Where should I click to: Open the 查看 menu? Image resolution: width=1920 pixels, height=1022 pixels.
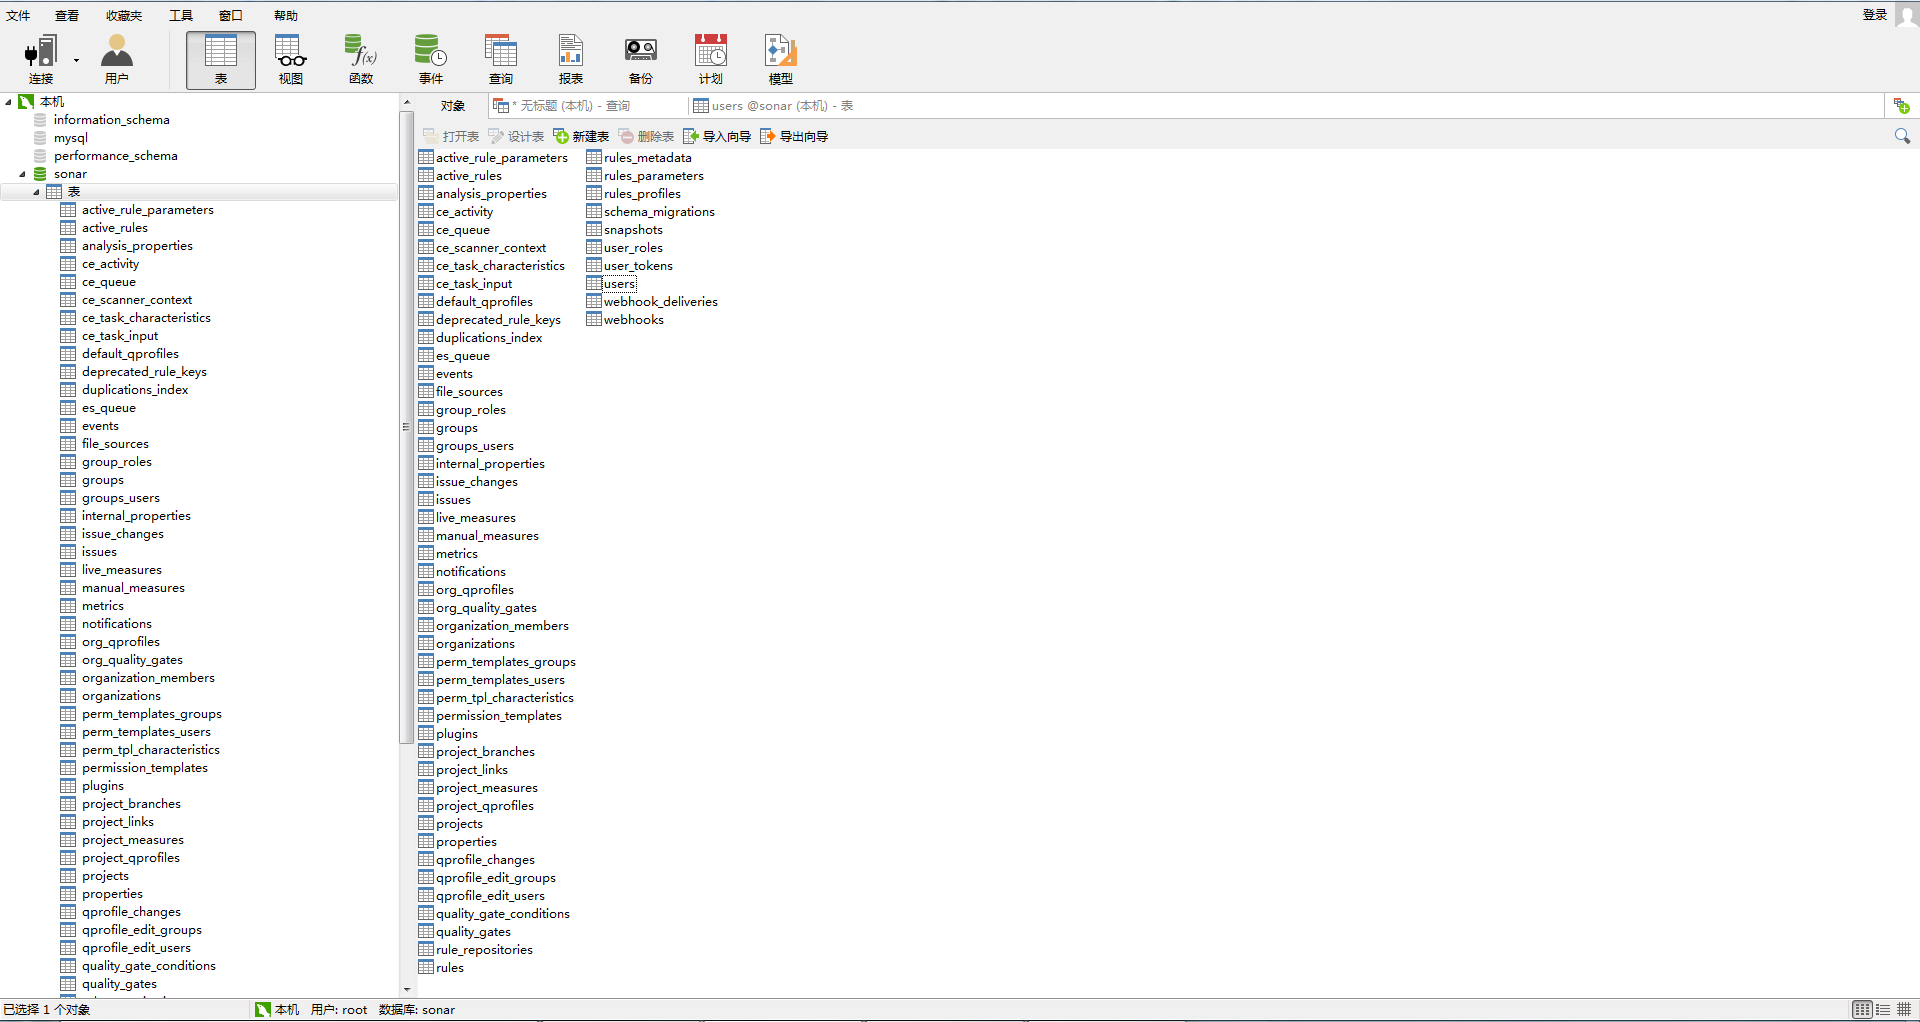click(x=67, y=15)
